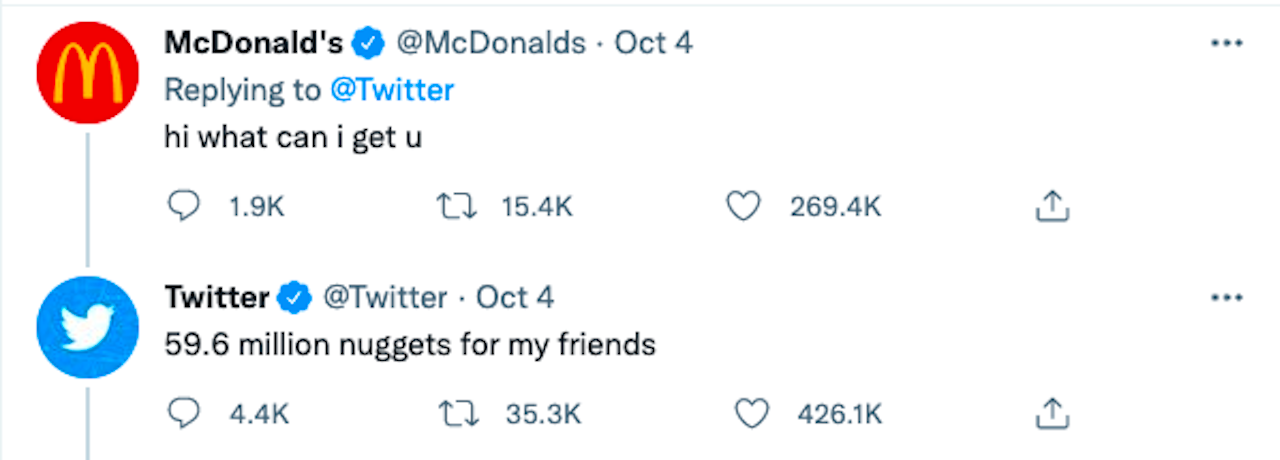This screenshot has width=1280, height=460.
Task: Click the Twitter display name
Action: (x=216, y=298)
